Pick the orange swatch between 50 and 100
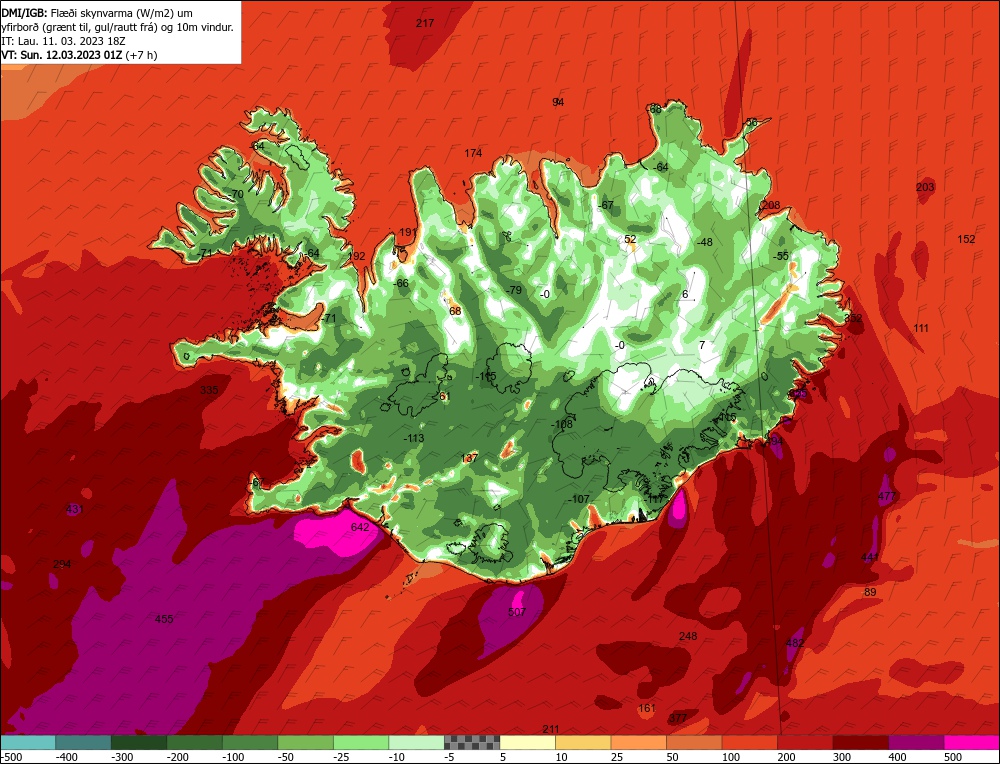Screen dimensions: 1000x764 click(693, 742)
